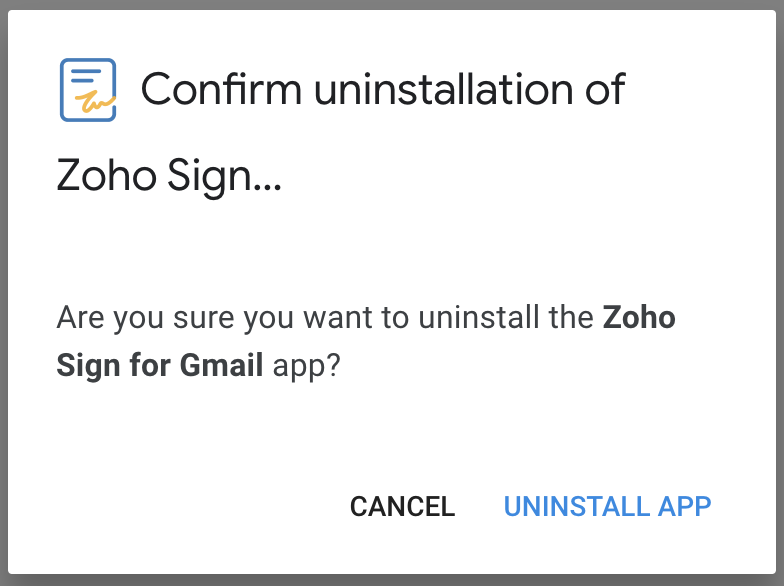Click the bold "Sign for Gmail" text
The width and height of the screenshot is (784, 586).
(x=160, y=366)
